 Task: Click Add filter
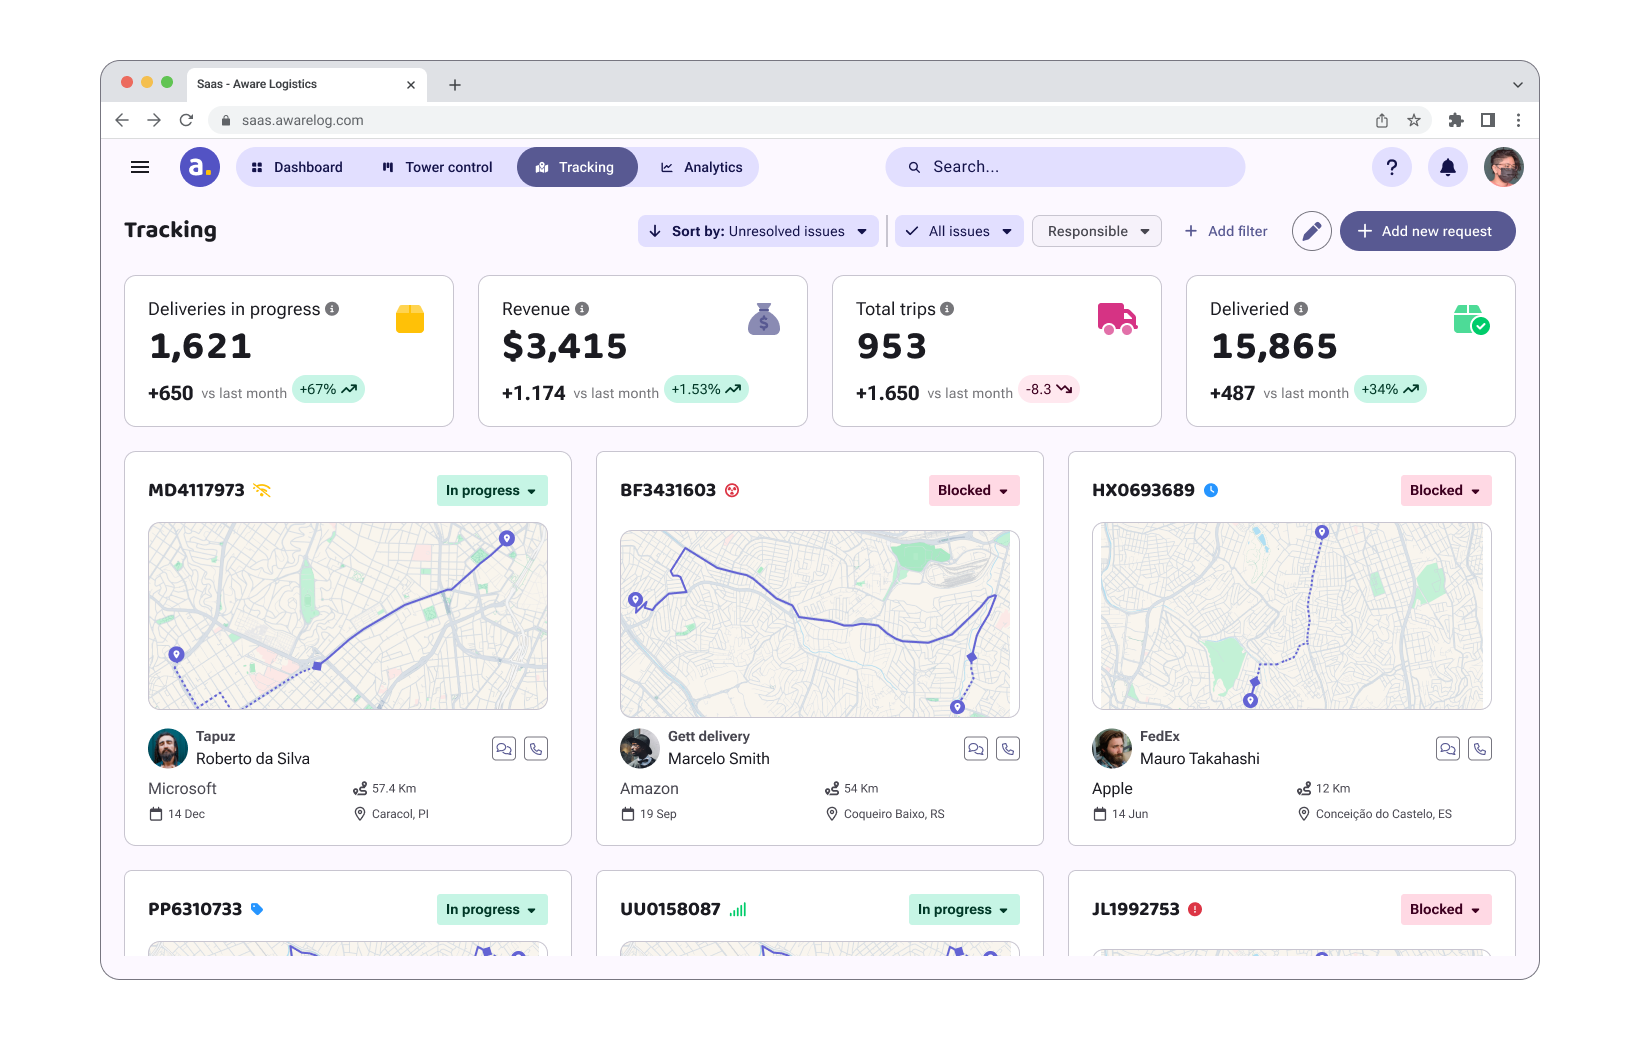click(1226, 231)
